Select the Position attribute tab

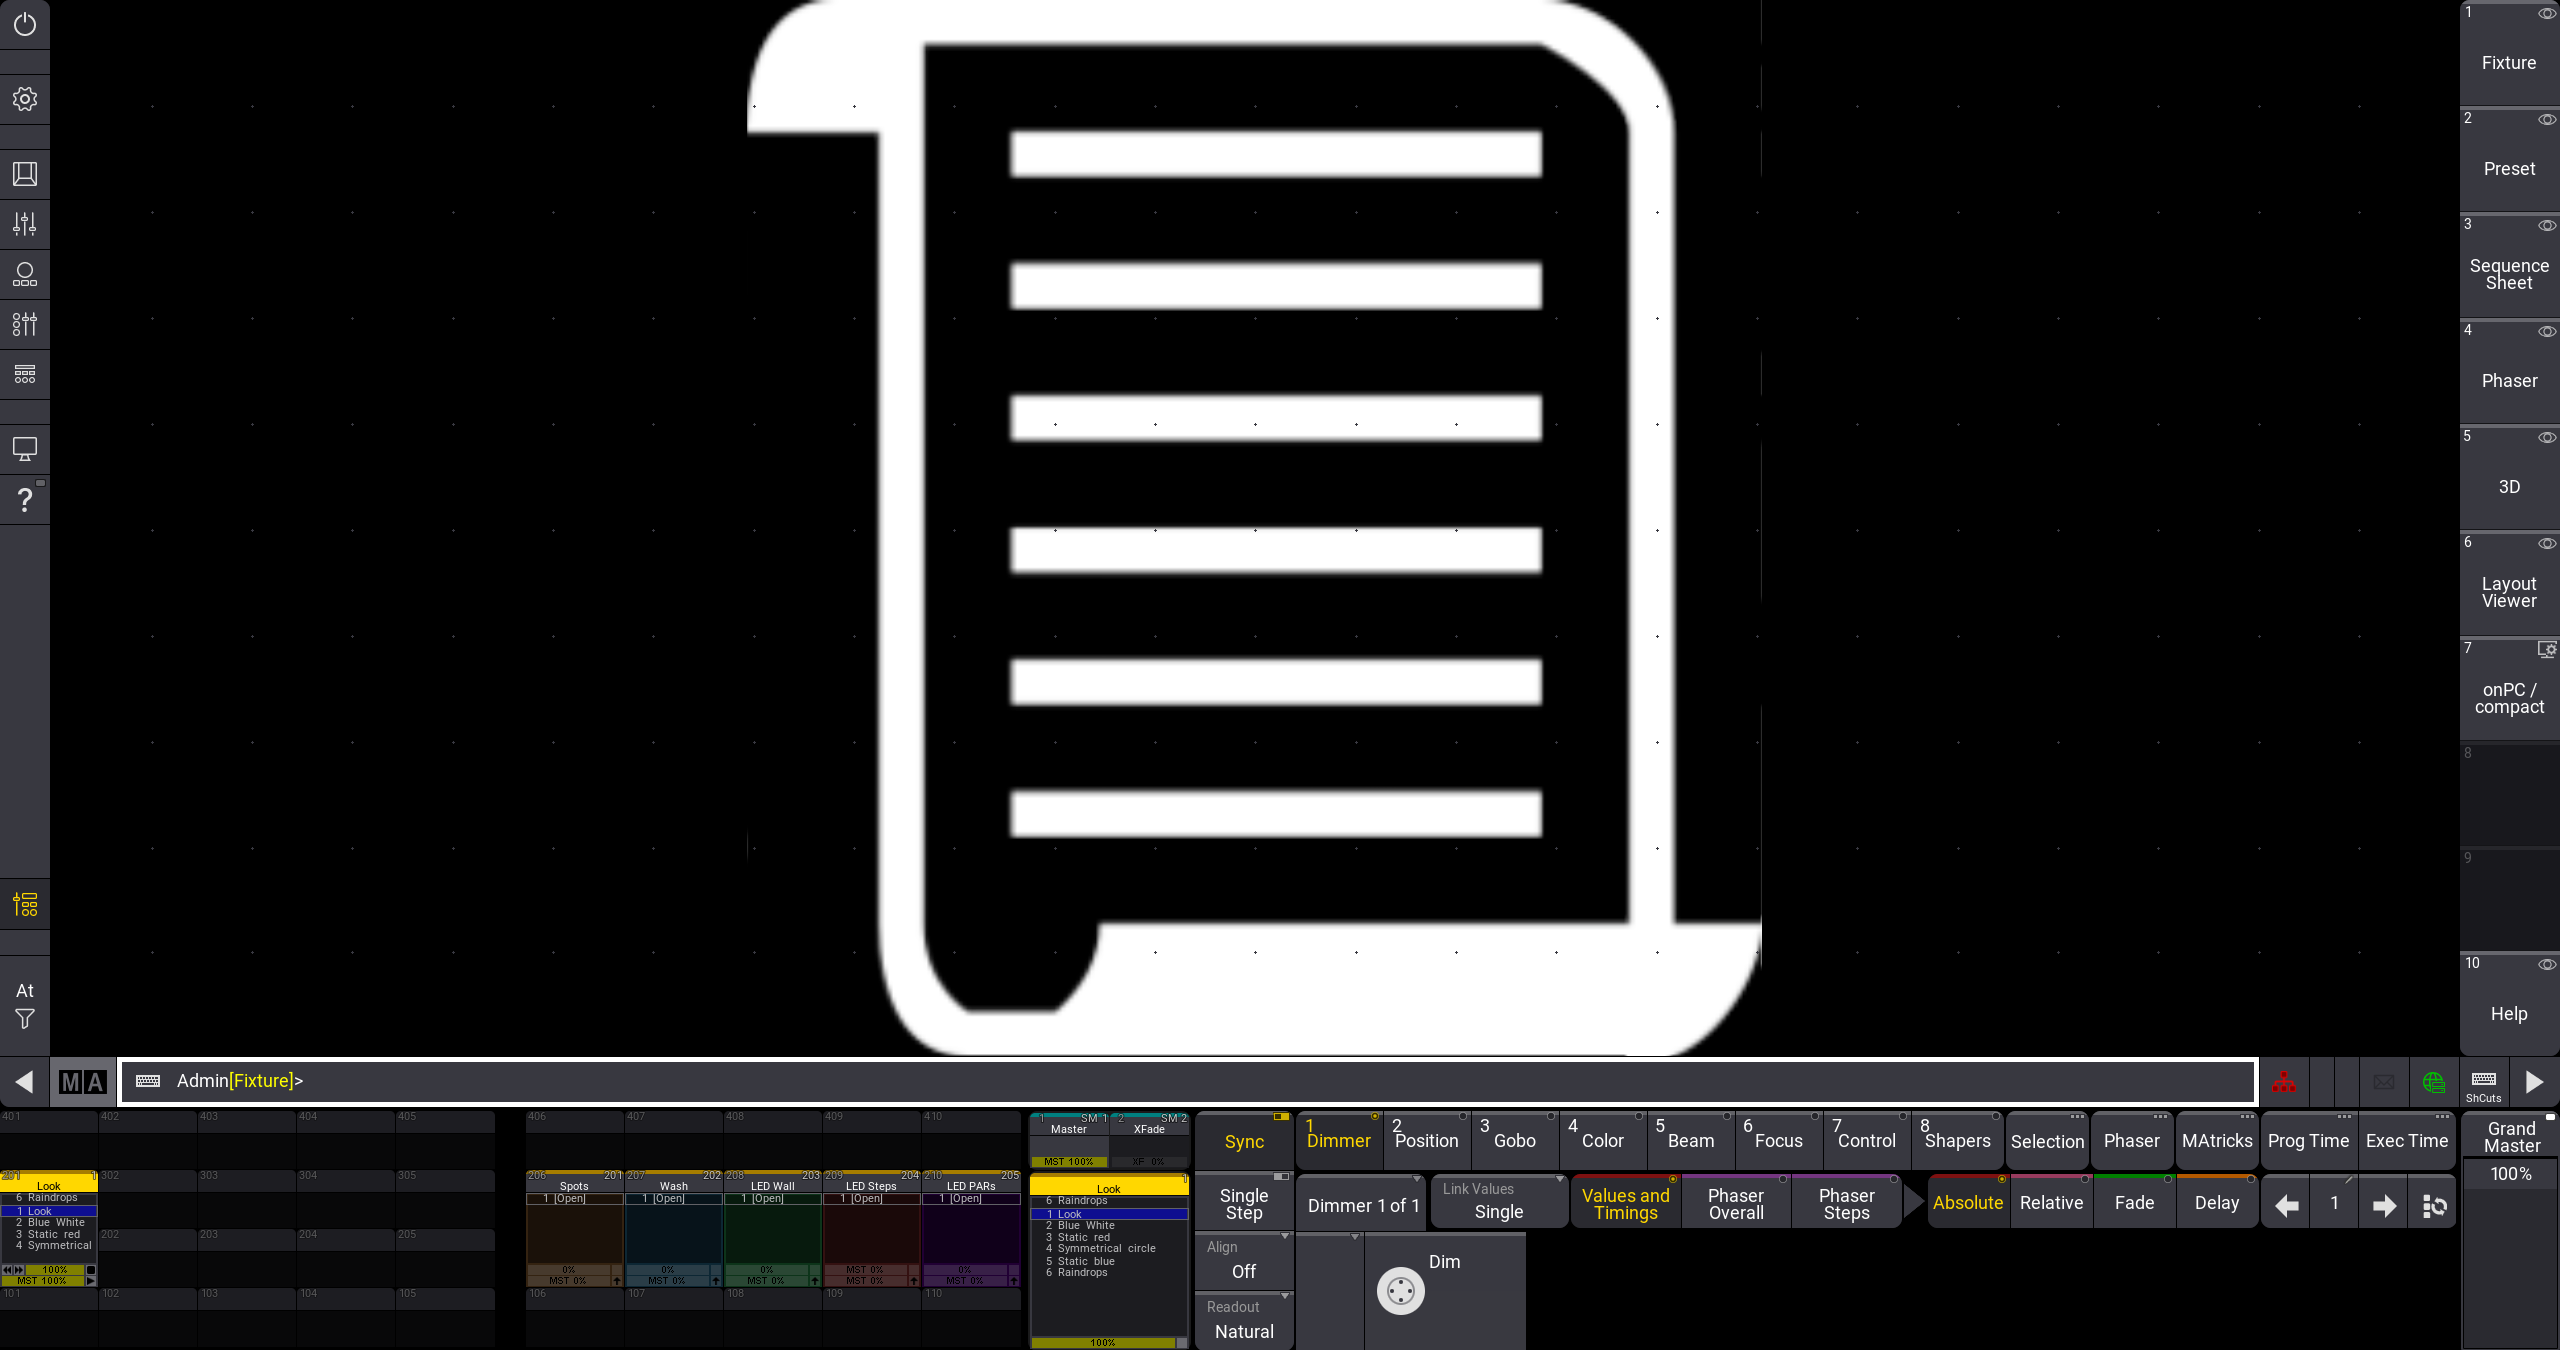coord(1426,1140)
